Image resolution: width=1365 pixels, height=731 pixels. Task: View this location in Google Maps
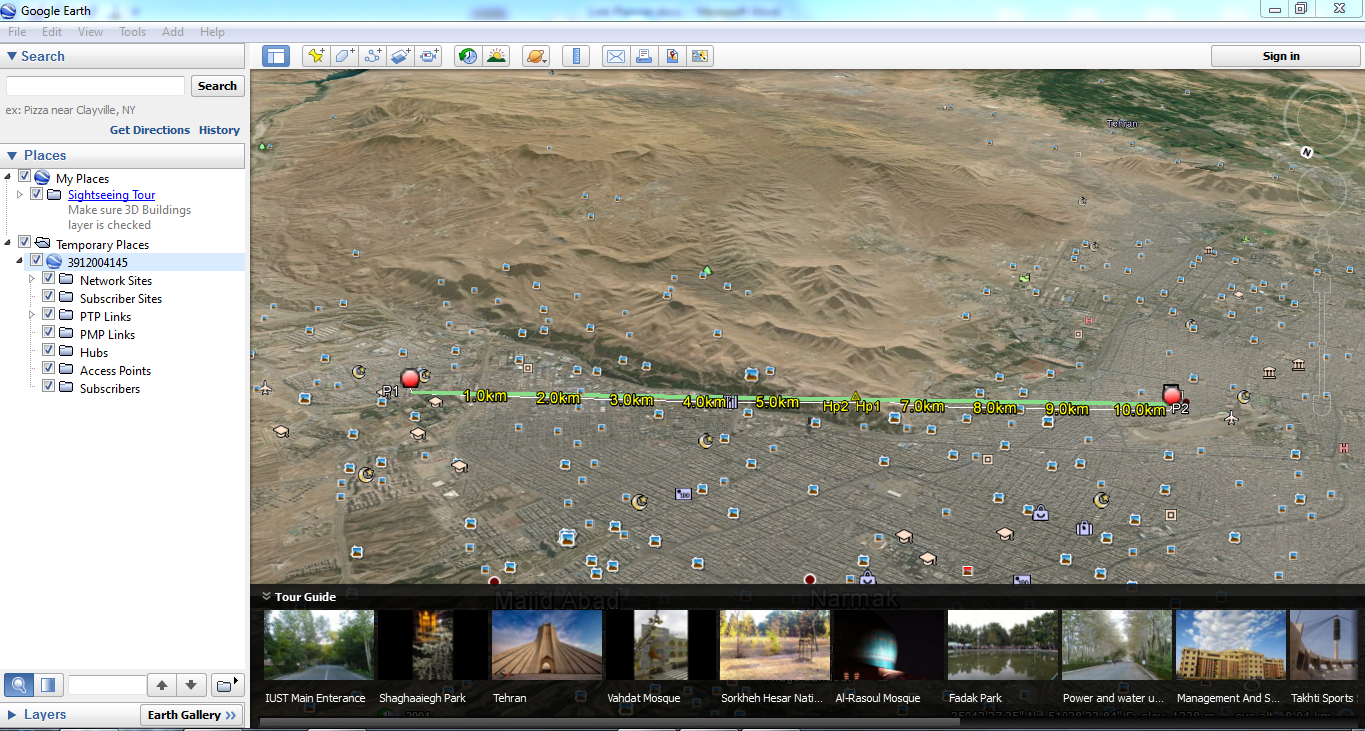pos(672,56)
